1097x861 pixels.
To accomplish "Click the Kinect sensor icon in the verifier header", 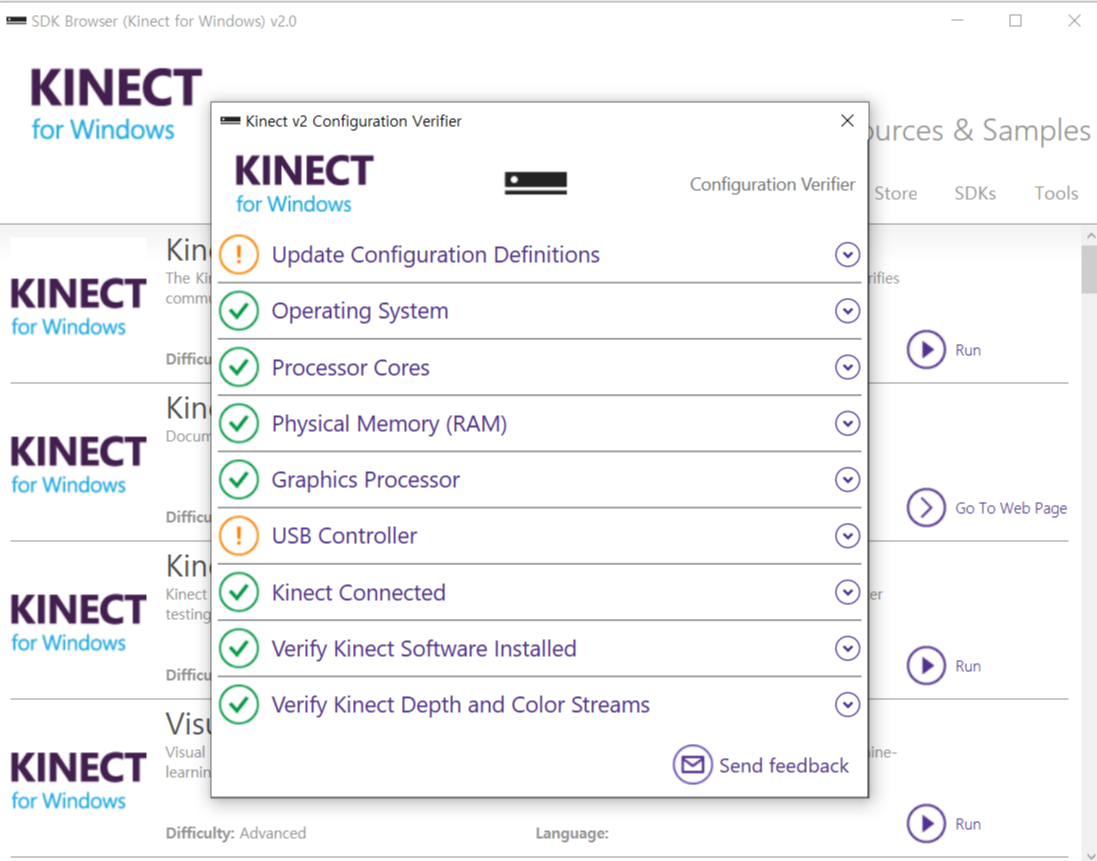I will (536, 183).
